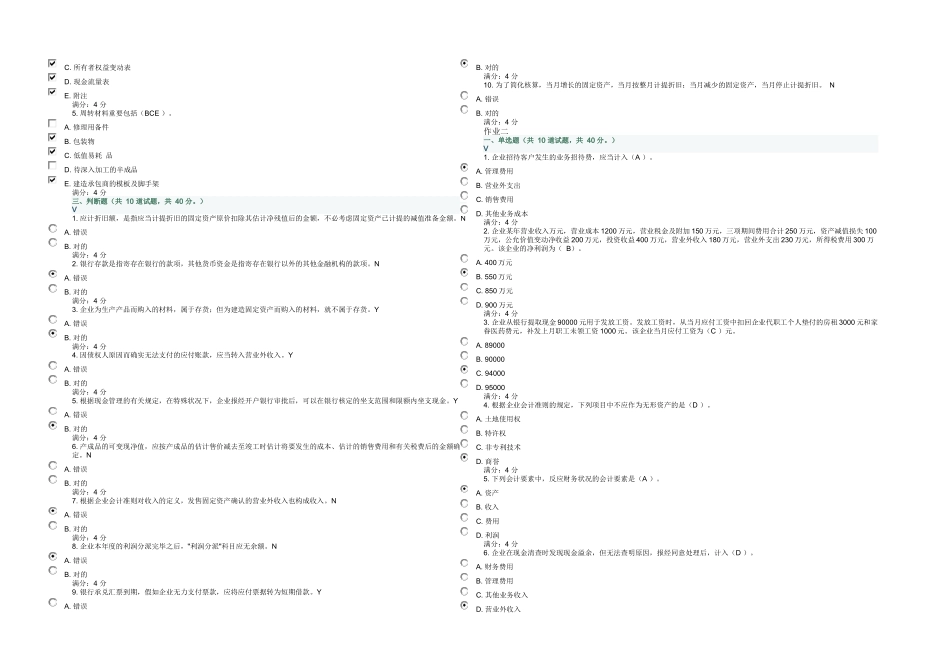The height and width of the screenshot is (672, 950).
Task: Pick B. 对的 for question 4 应付账款转营业外收入
Action: pos(53,379)
